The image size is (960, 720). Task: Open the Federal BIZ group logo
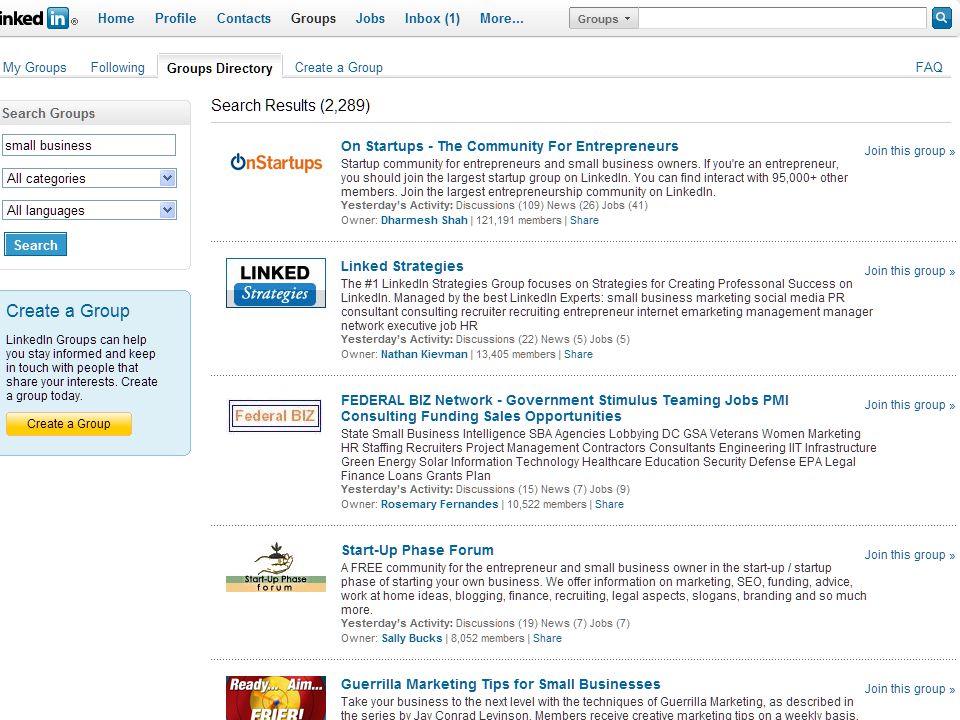(275, 416)
